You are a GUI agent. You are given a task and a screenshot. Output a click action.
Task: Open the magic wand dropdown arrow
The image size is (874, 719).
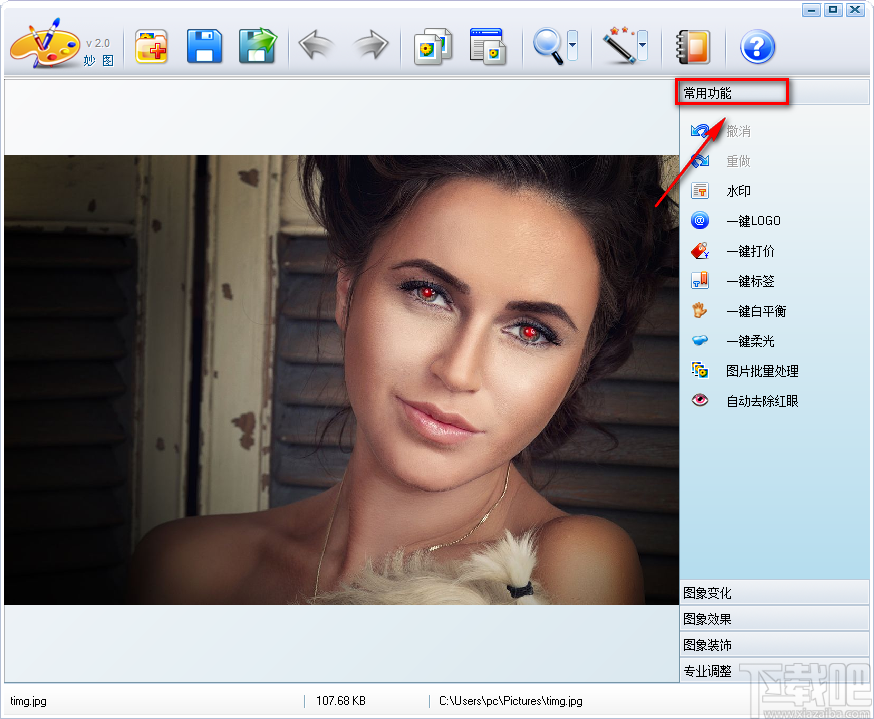pos(643,46)
